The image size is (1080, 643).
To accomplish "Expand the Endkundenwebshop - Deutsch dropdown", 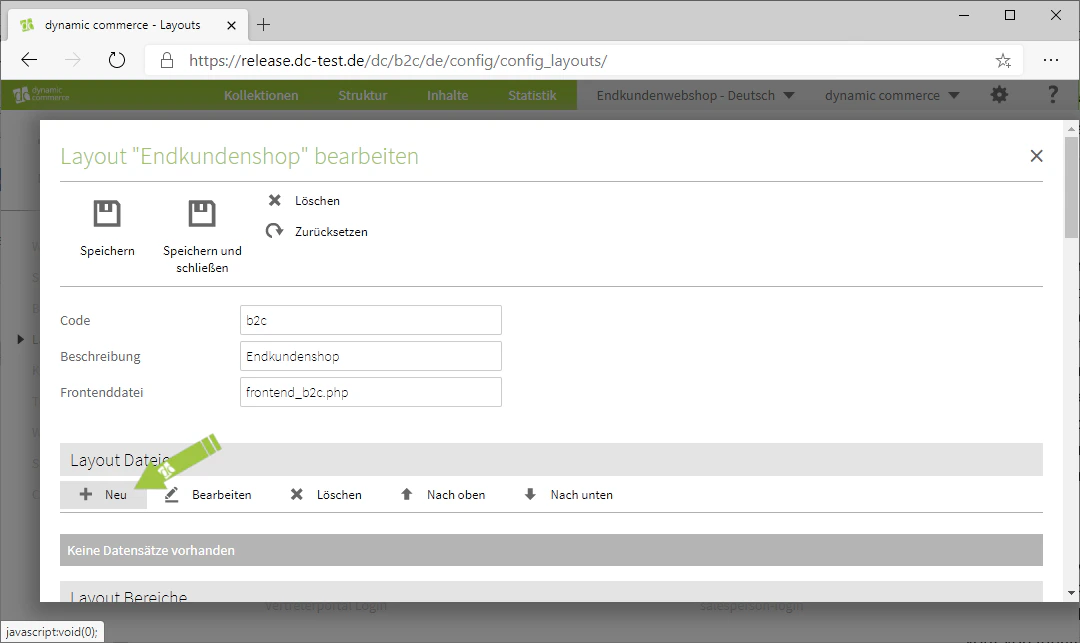I will 695,95.
